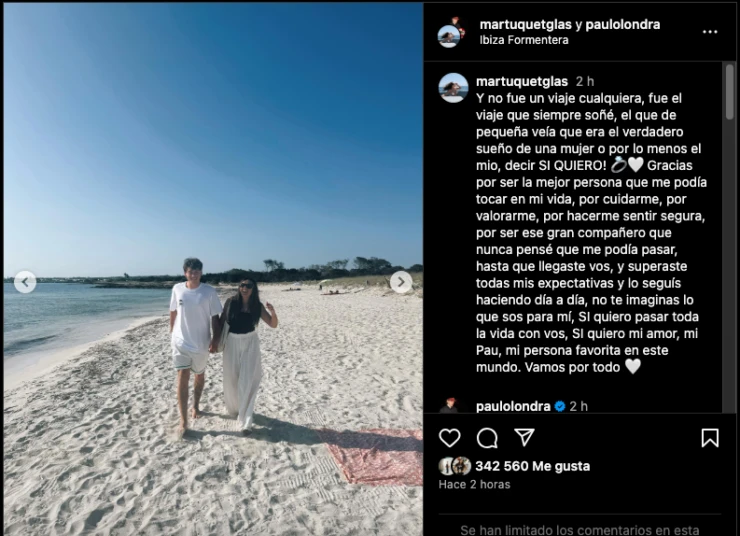The width and height of the screenshot is (740, 536).
Task: Click liker avatars next to likes count
Action: point(455,466)
